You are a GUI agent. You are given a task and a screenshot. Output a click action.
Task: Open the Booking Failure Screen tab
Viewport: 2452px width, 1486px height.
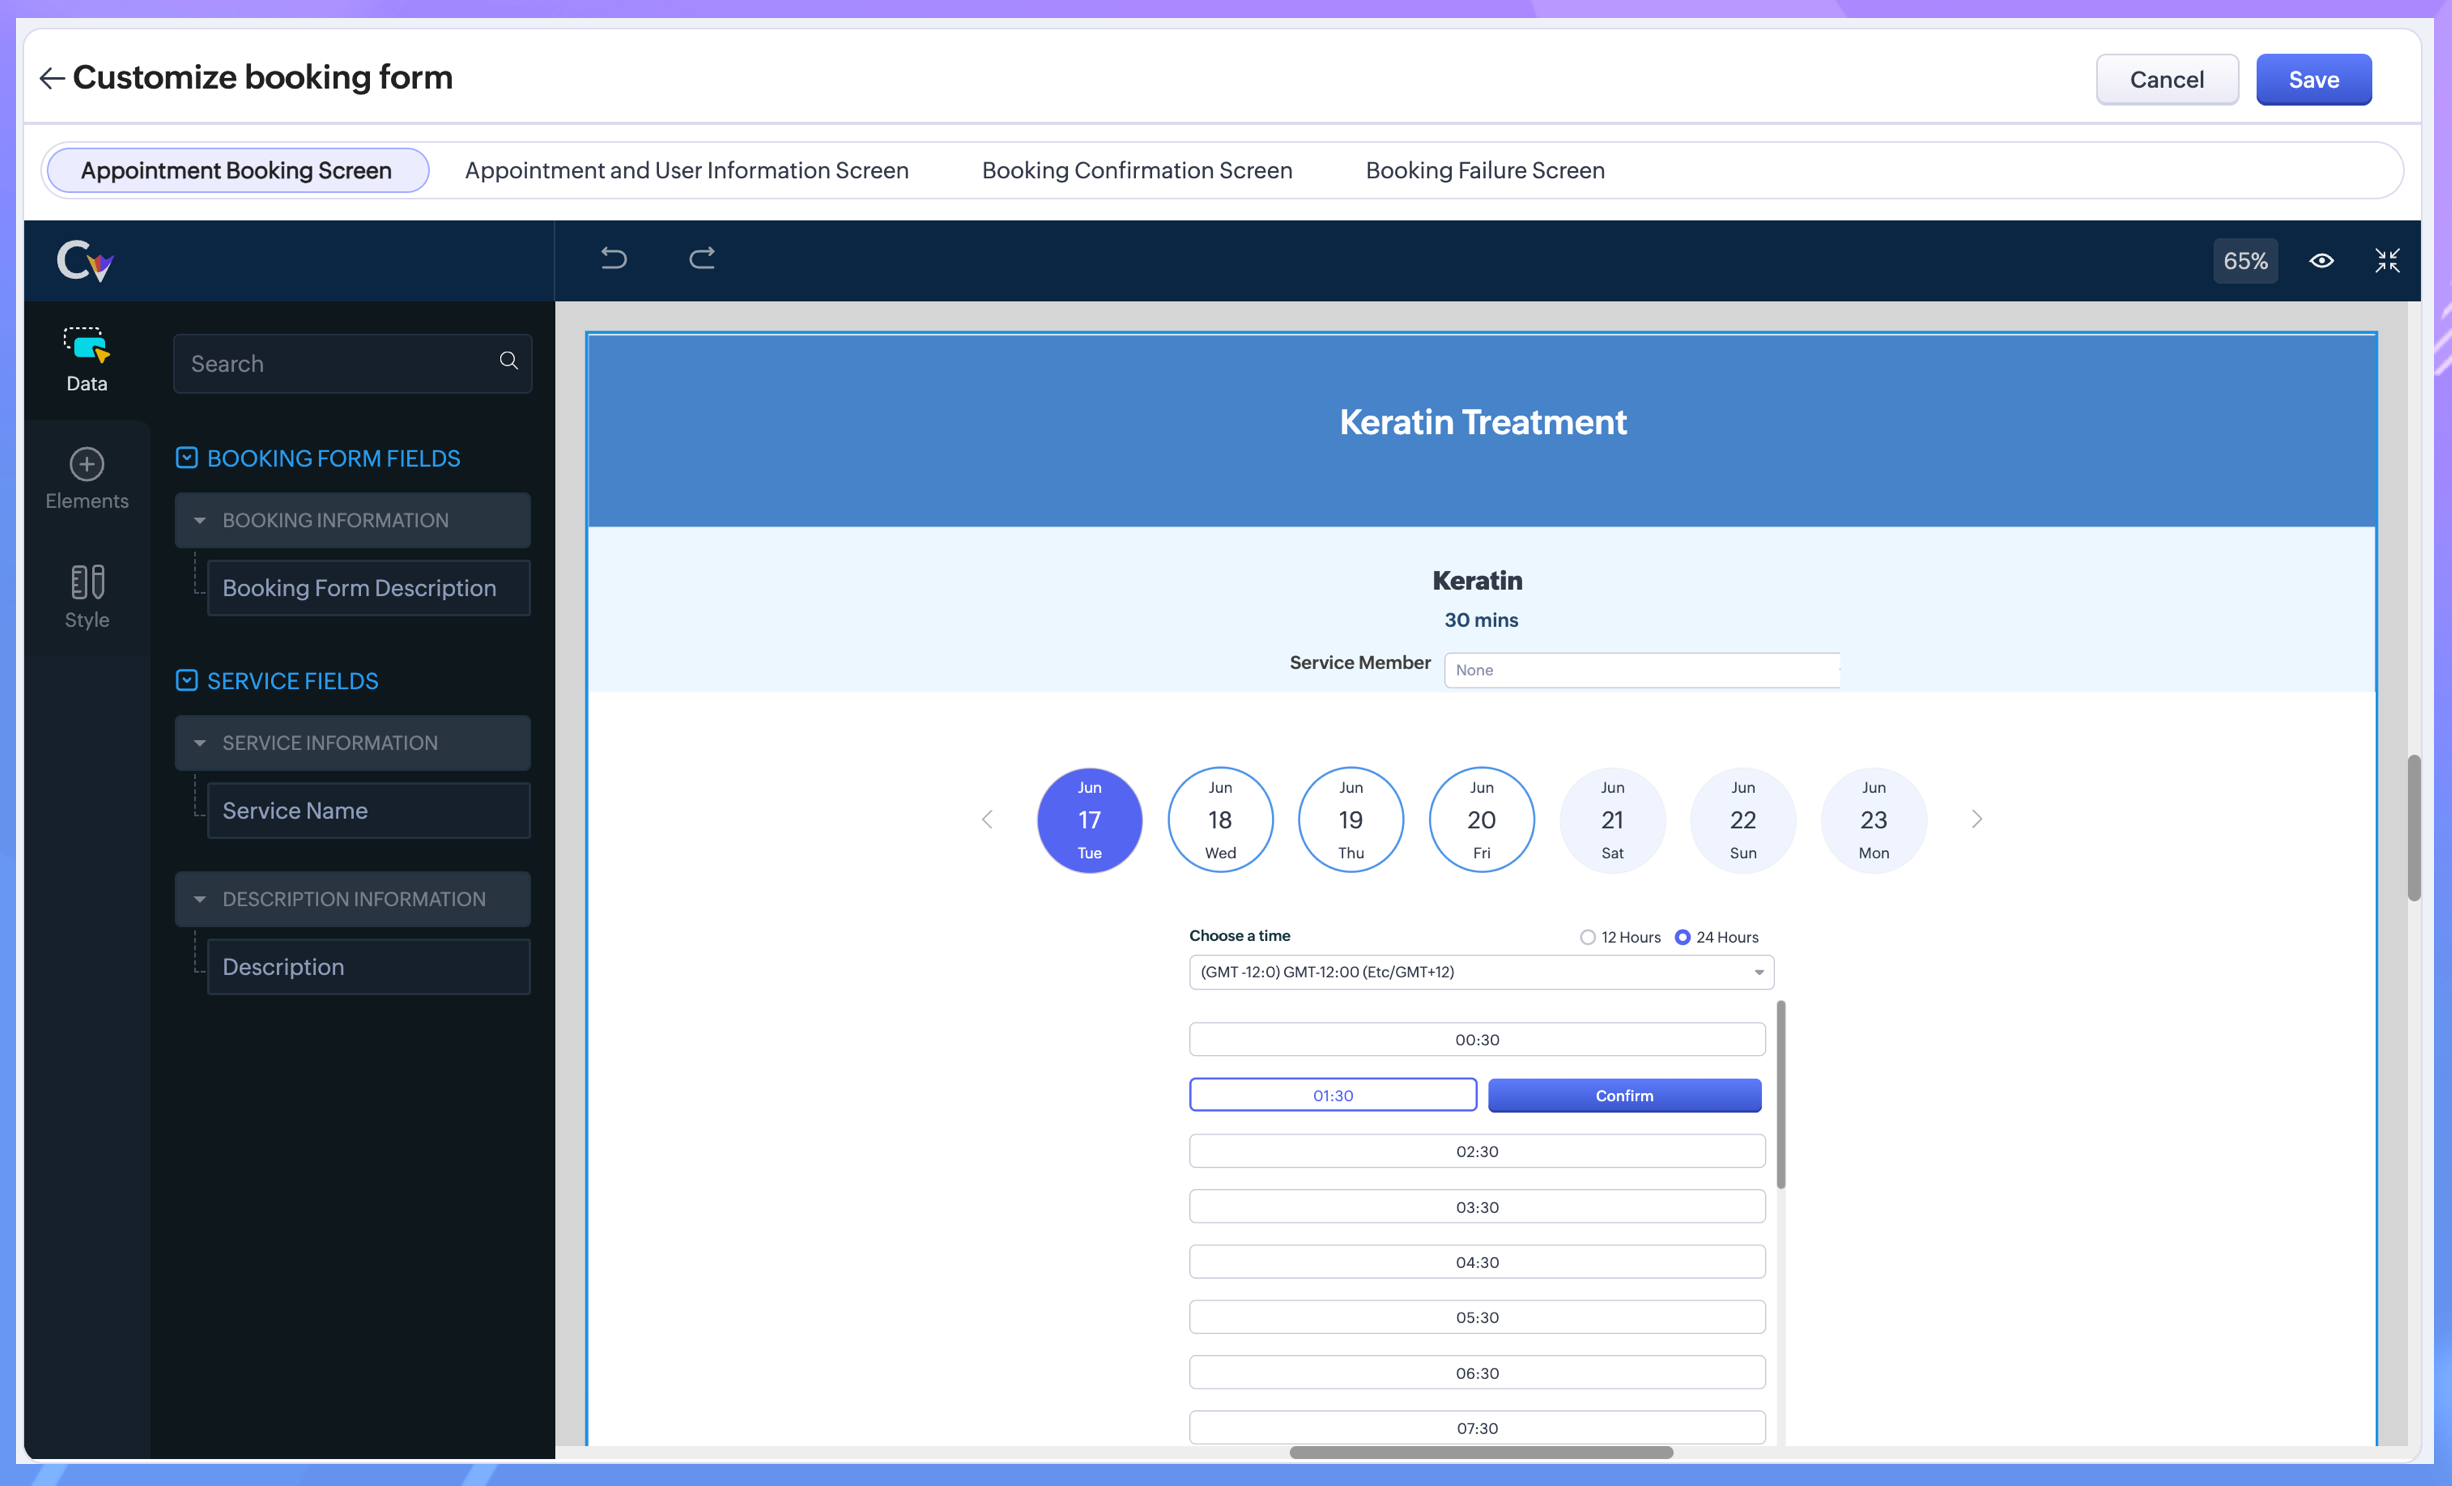click(x=1484, y=170)
